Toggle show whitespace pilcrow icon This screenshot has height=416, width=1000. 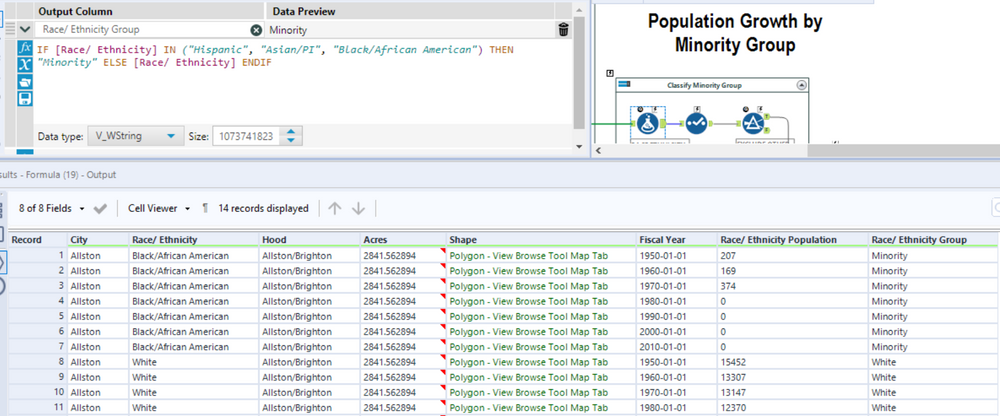point(205,208)
